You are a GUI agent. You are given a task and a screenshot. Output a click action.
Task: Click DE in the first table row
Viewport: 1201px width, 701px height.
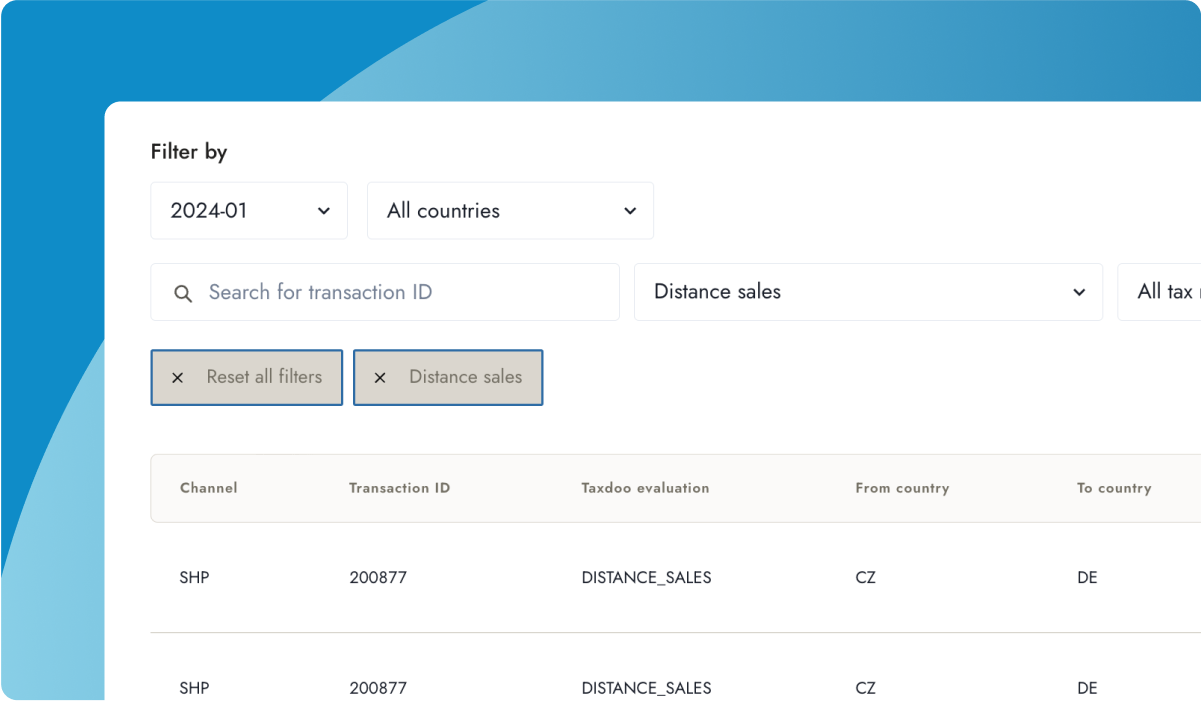(1087, 578)
